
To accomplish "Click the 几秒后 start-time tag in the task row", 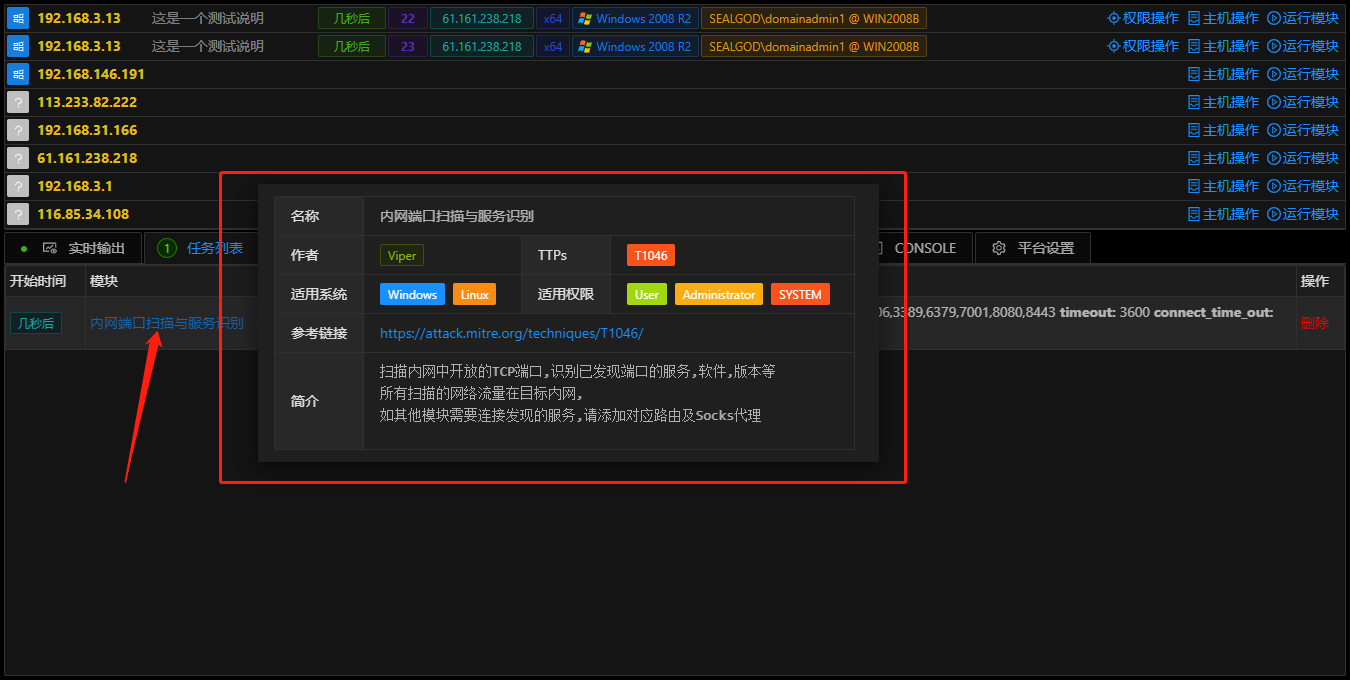I will point(36,323).
